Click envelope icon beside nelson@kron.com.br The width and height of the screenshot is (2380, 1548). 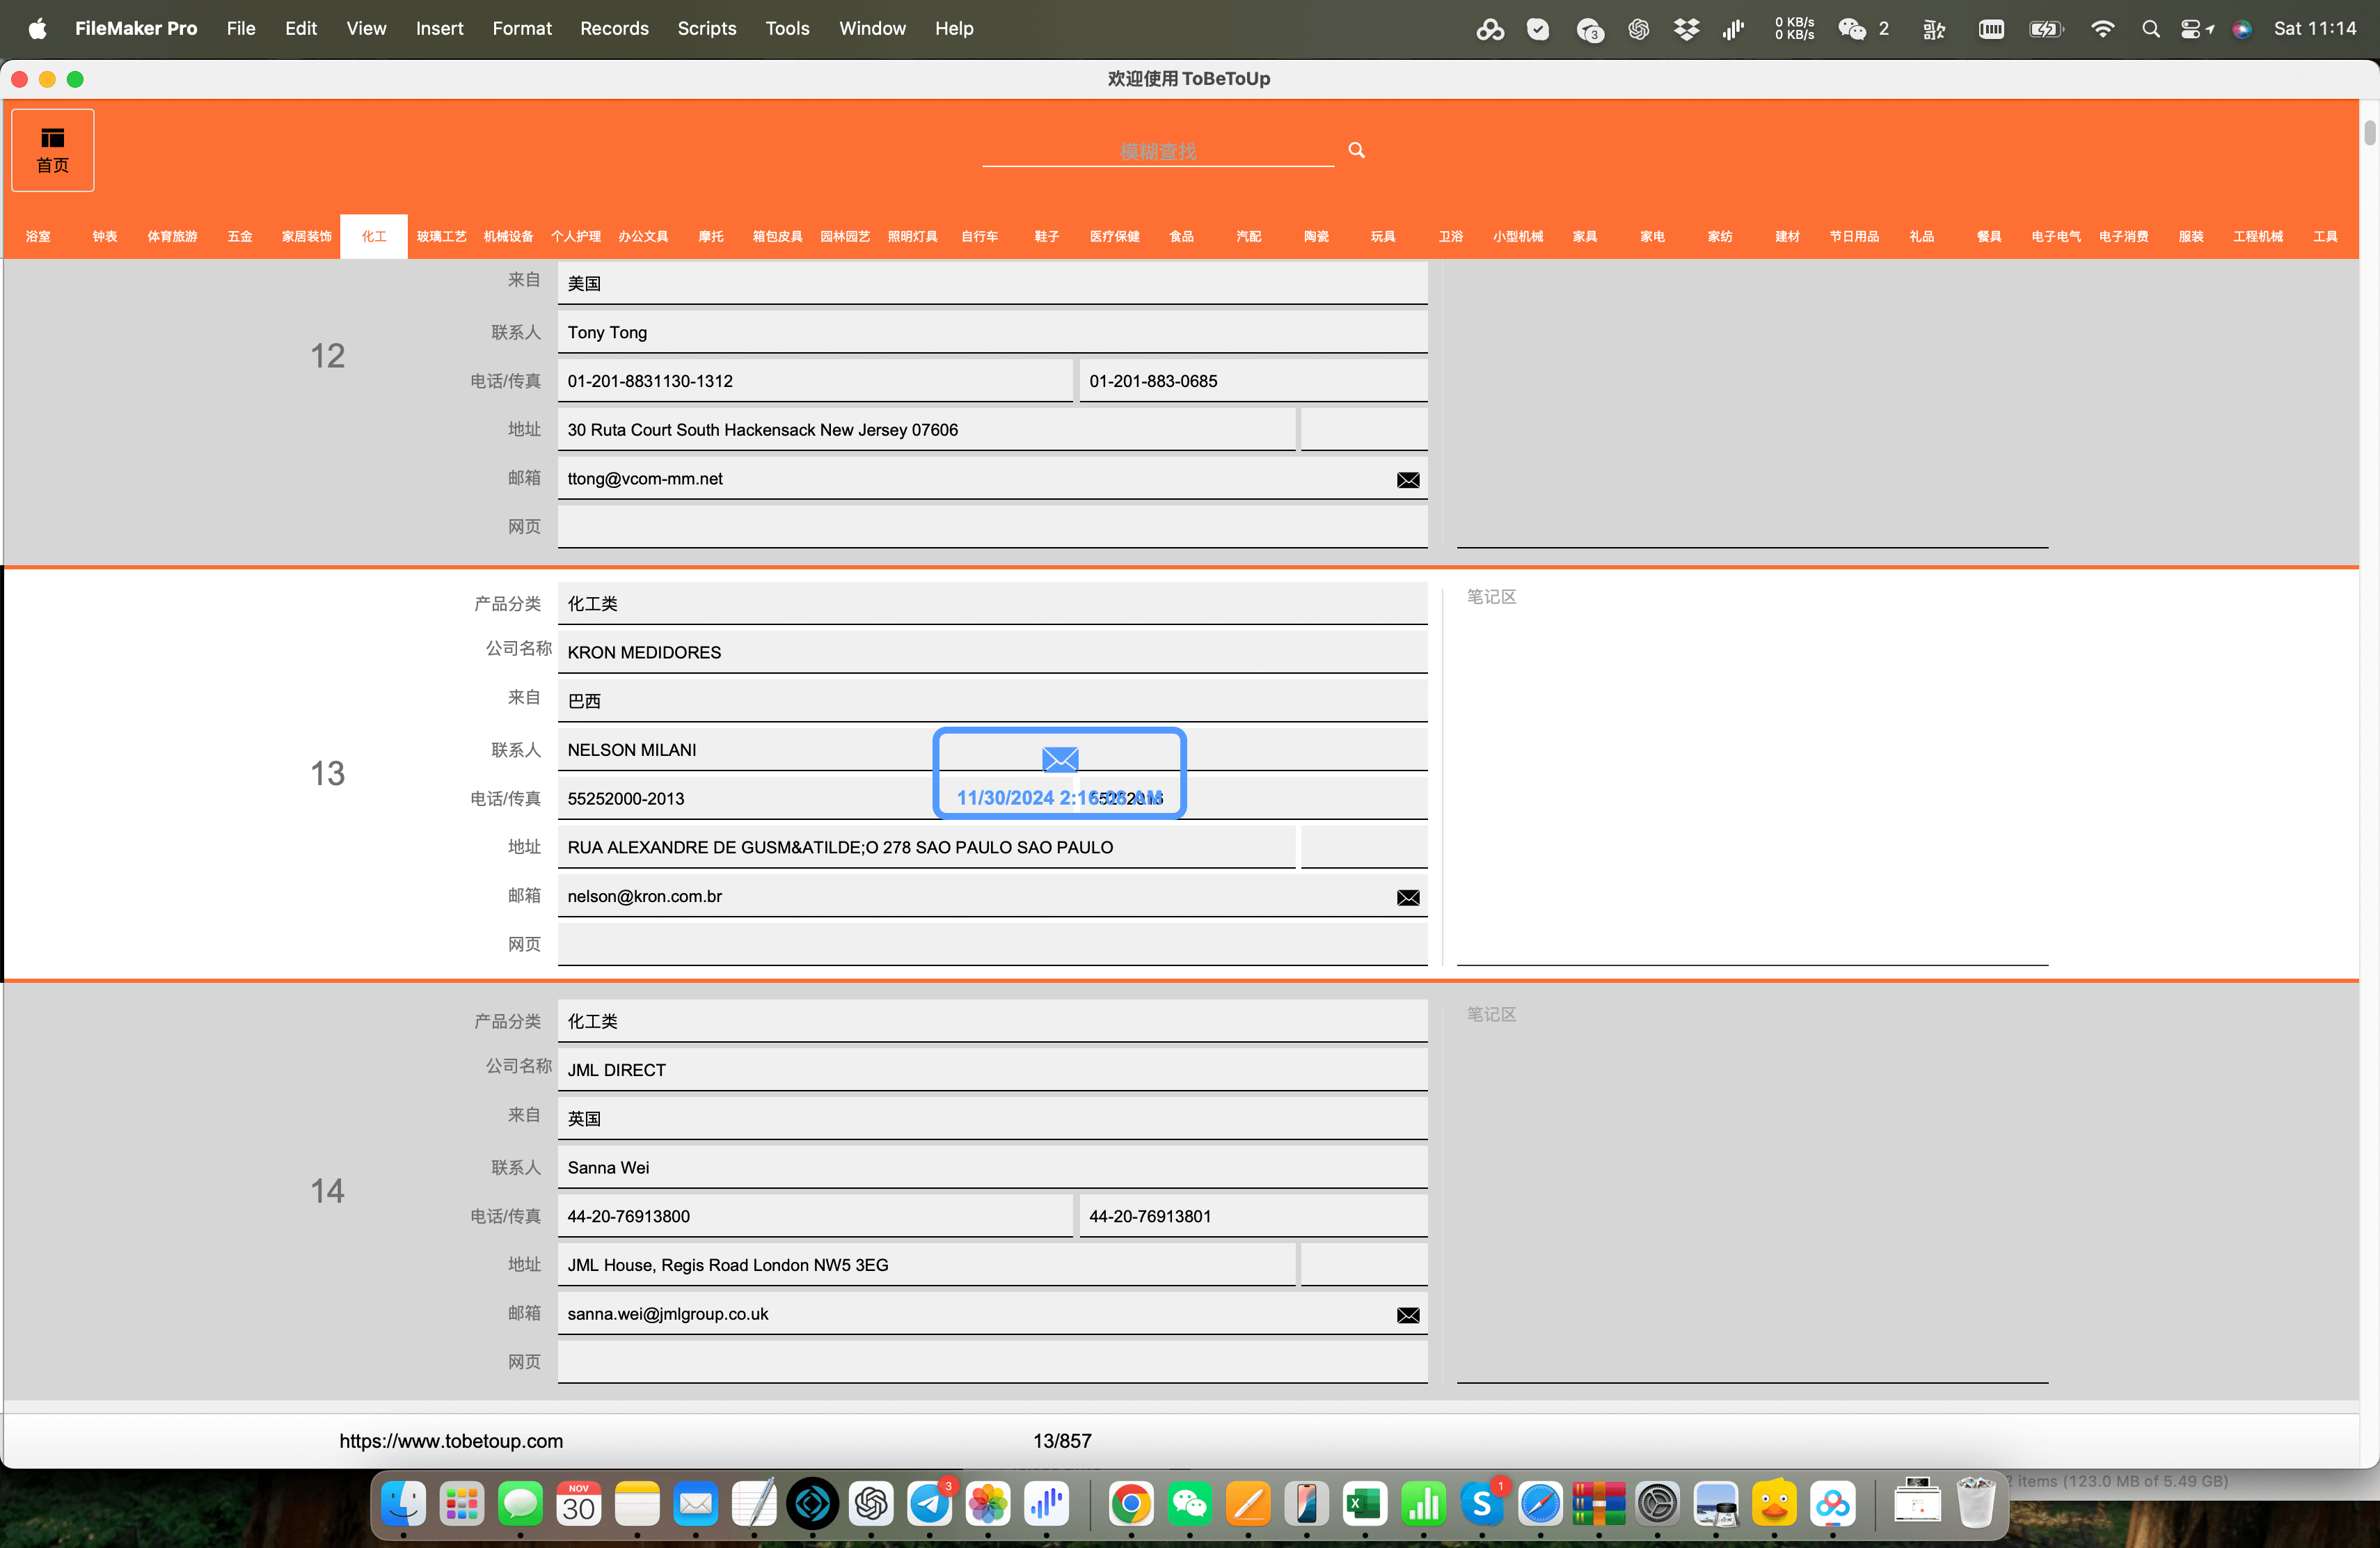point(1408,898)
